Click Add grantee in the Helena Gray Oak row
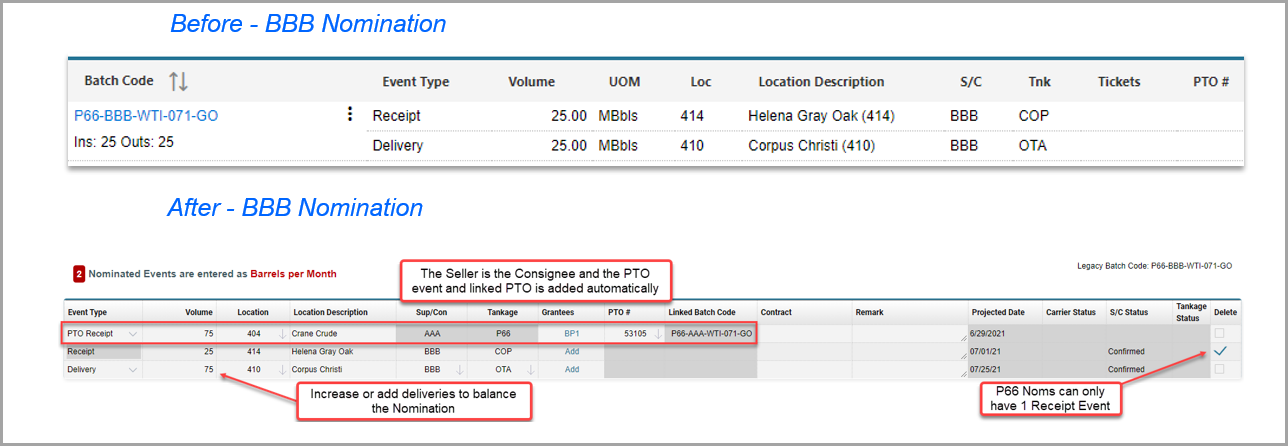This screenshot has height=446, width=1288. click(x=572, y=351)
